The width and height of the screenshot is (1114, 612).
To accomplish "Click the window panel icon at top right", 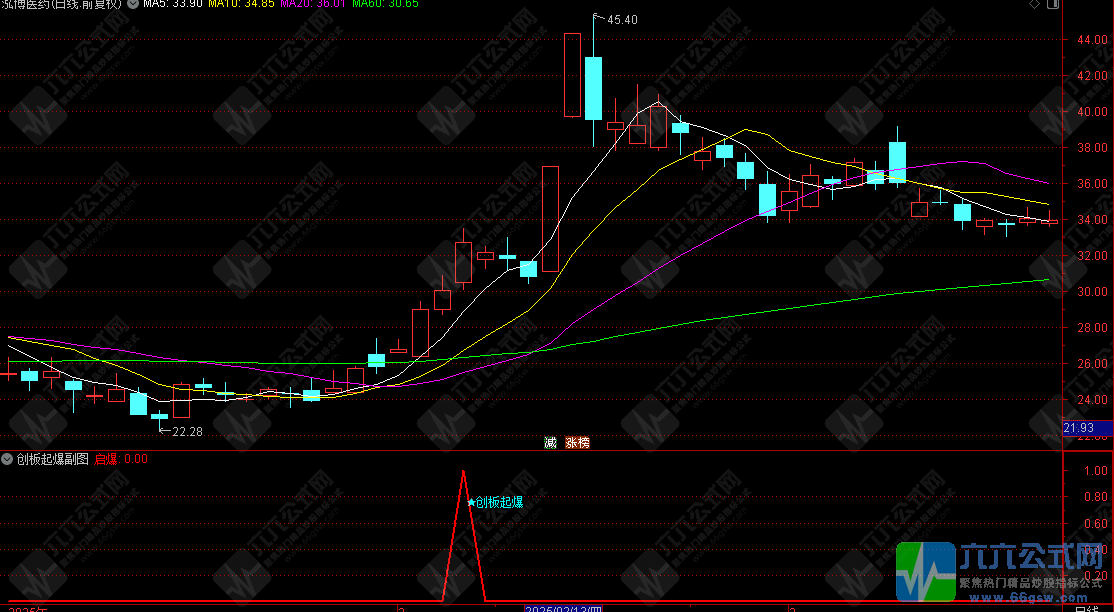I will (1053, 4).
